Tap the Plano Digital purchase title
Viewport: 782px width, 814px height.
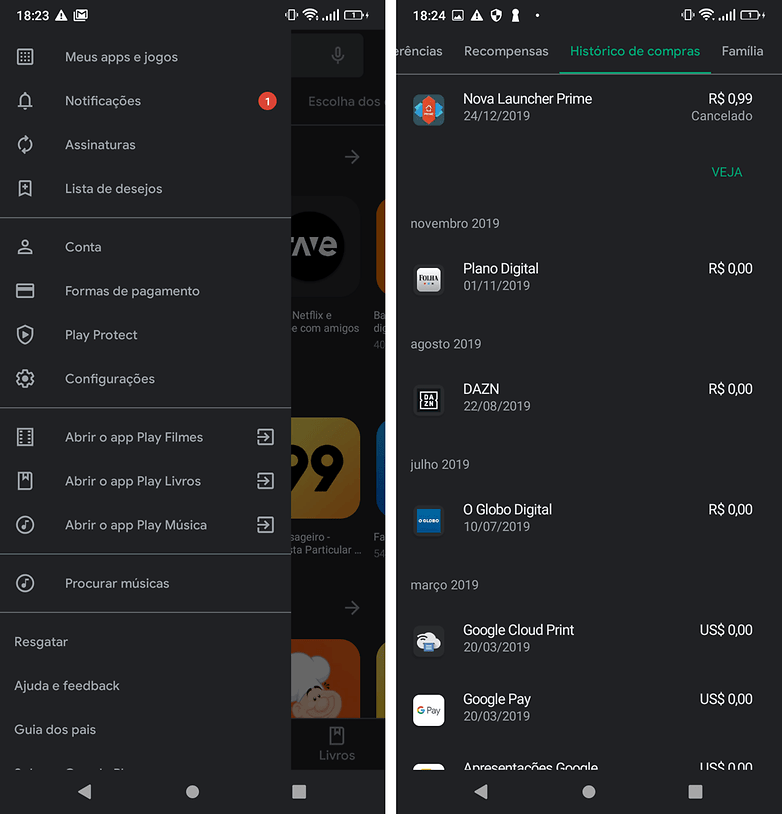(x=501, y=268)
